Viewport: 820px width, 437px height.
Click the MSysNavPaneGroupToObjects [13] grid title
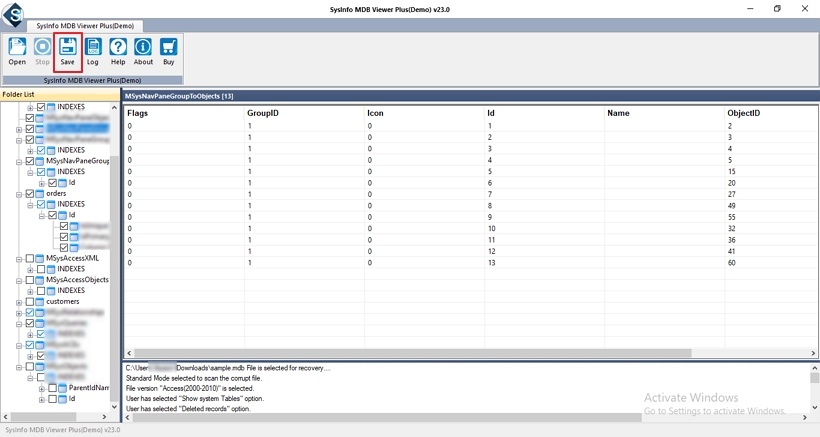coord(179,96)
